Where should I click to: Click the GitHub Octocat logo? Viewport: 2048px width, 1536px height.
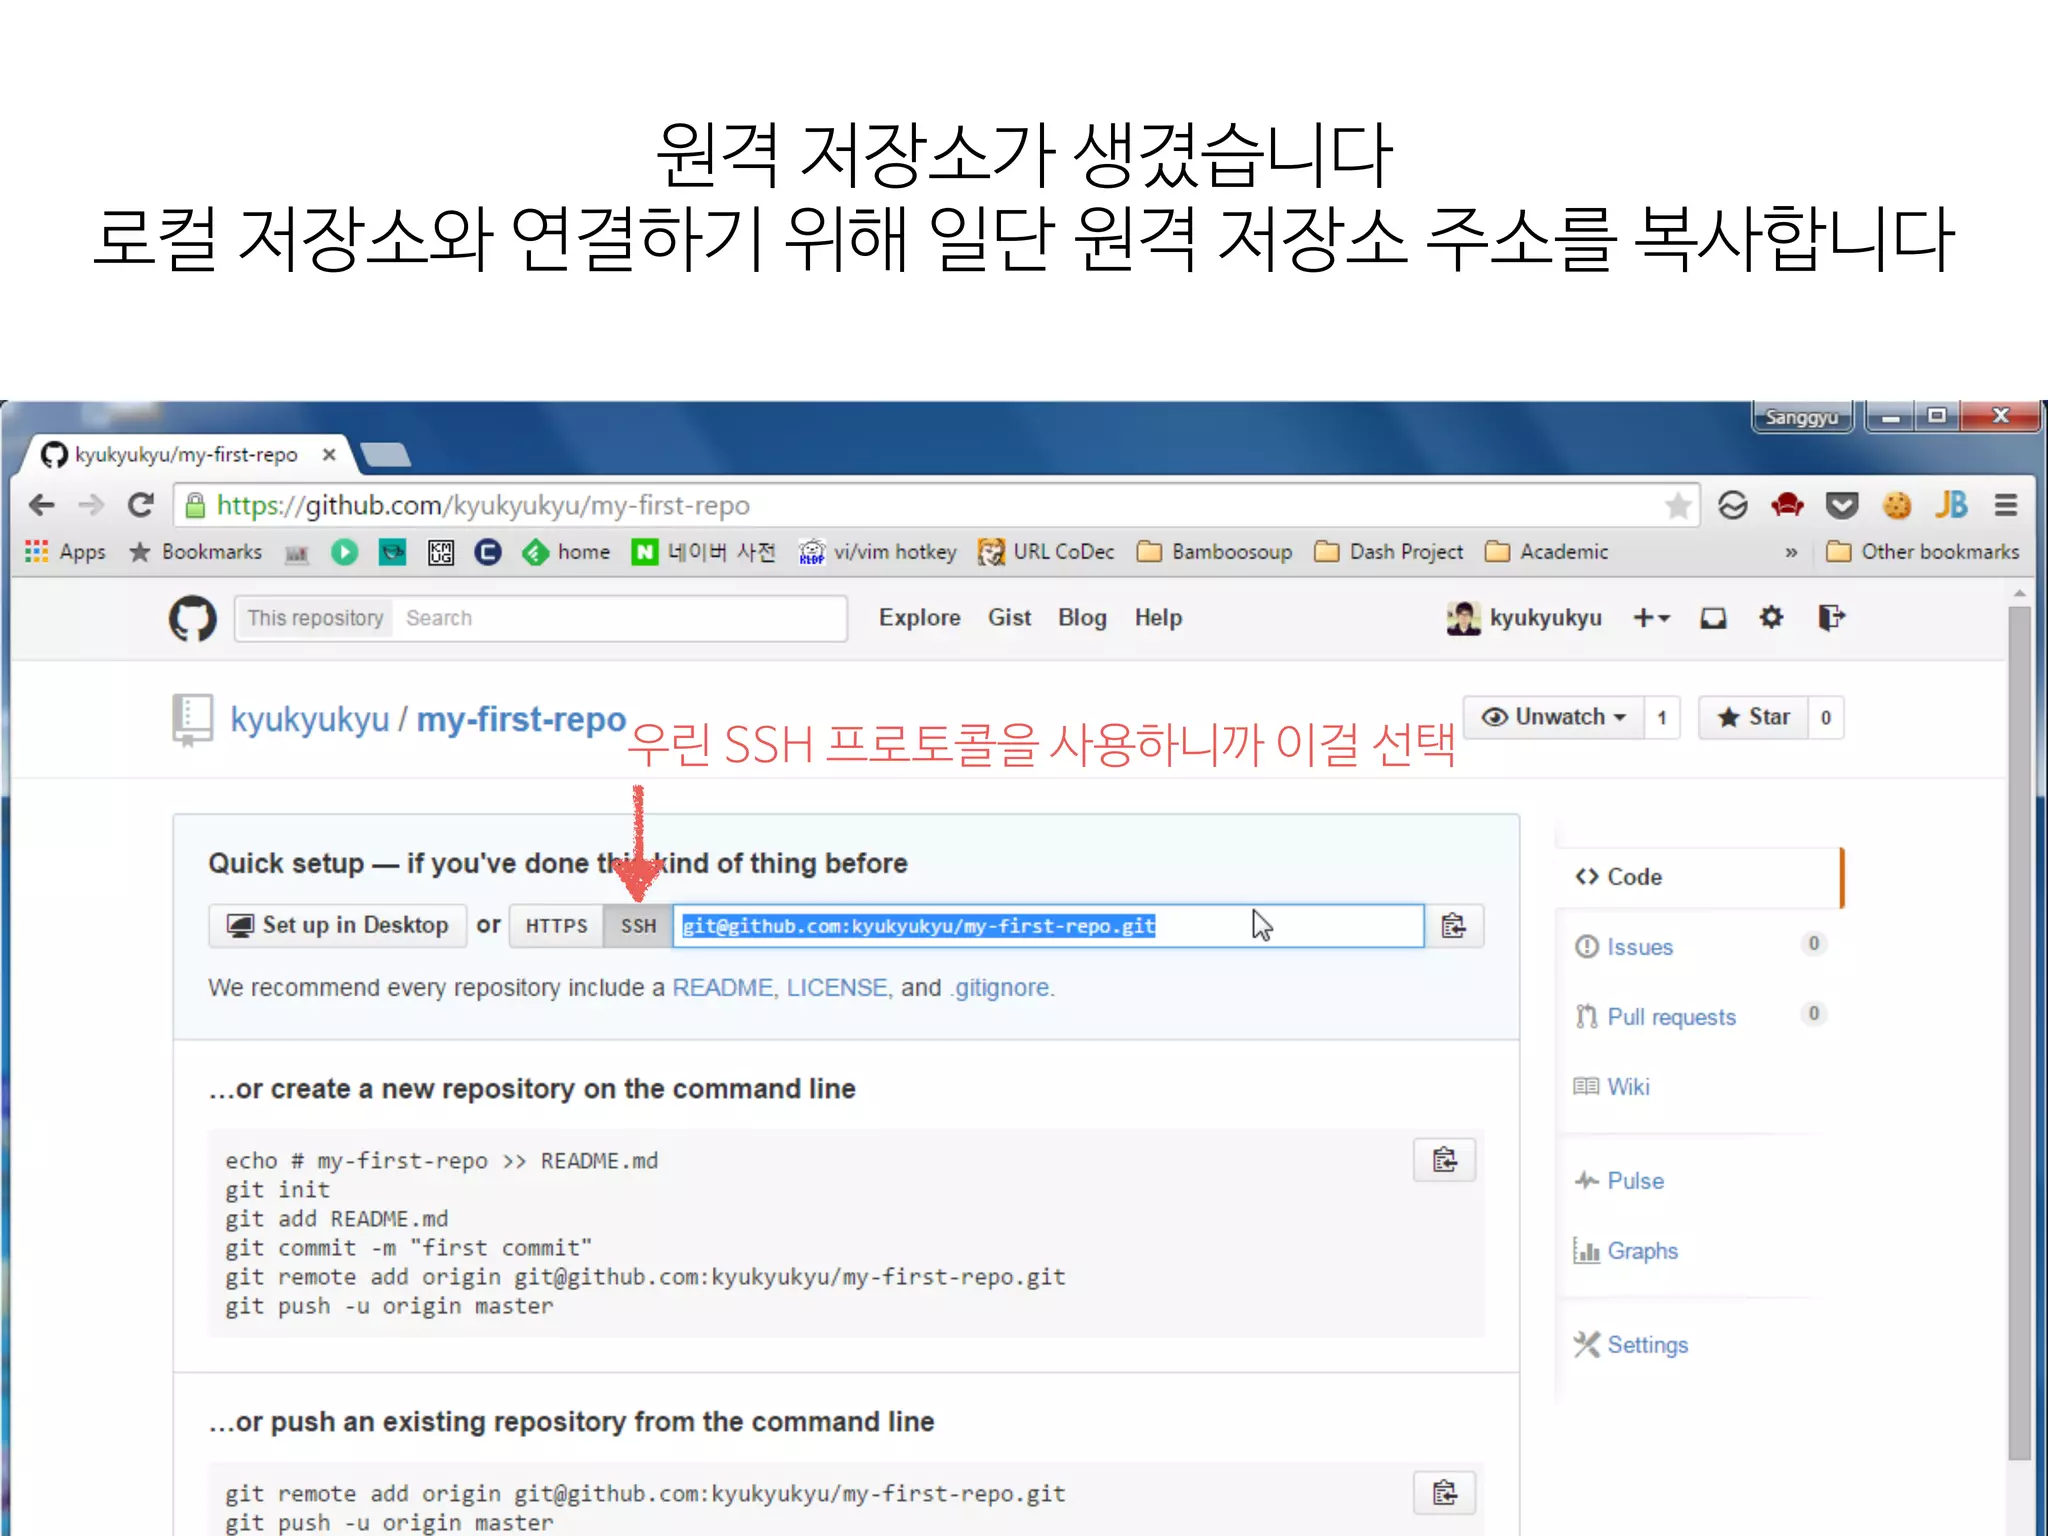(x=192, y=618)
